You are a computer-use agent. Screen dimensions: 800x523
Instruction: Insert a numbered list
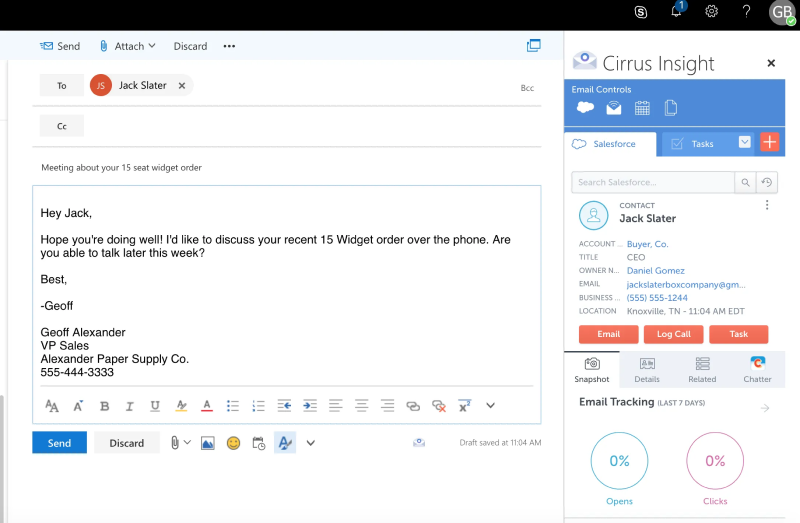pos(258,406)
